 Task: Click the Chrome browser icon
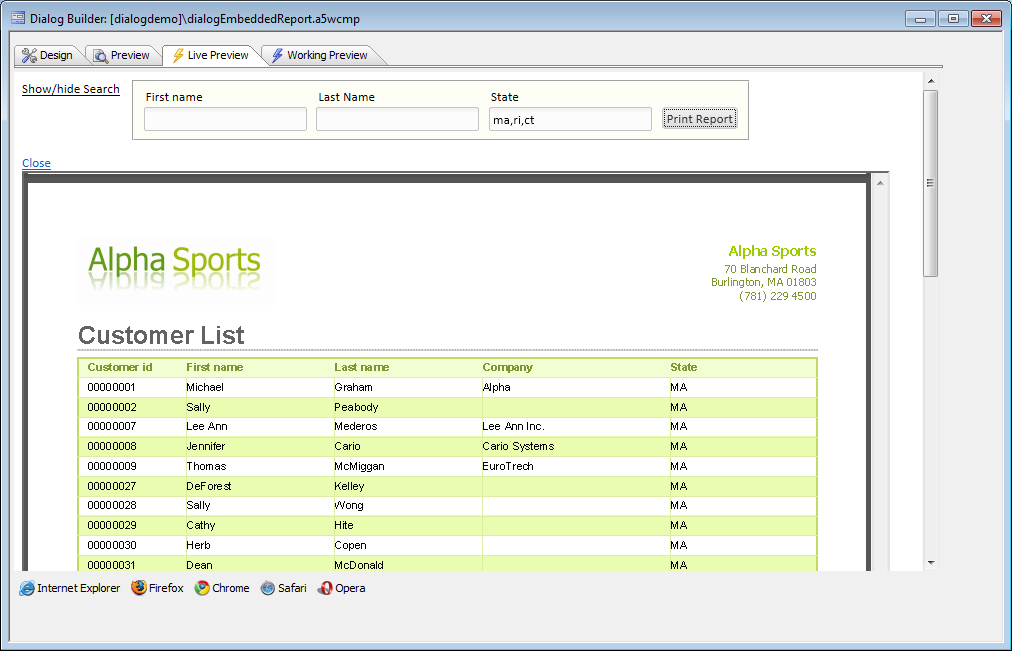202,588
